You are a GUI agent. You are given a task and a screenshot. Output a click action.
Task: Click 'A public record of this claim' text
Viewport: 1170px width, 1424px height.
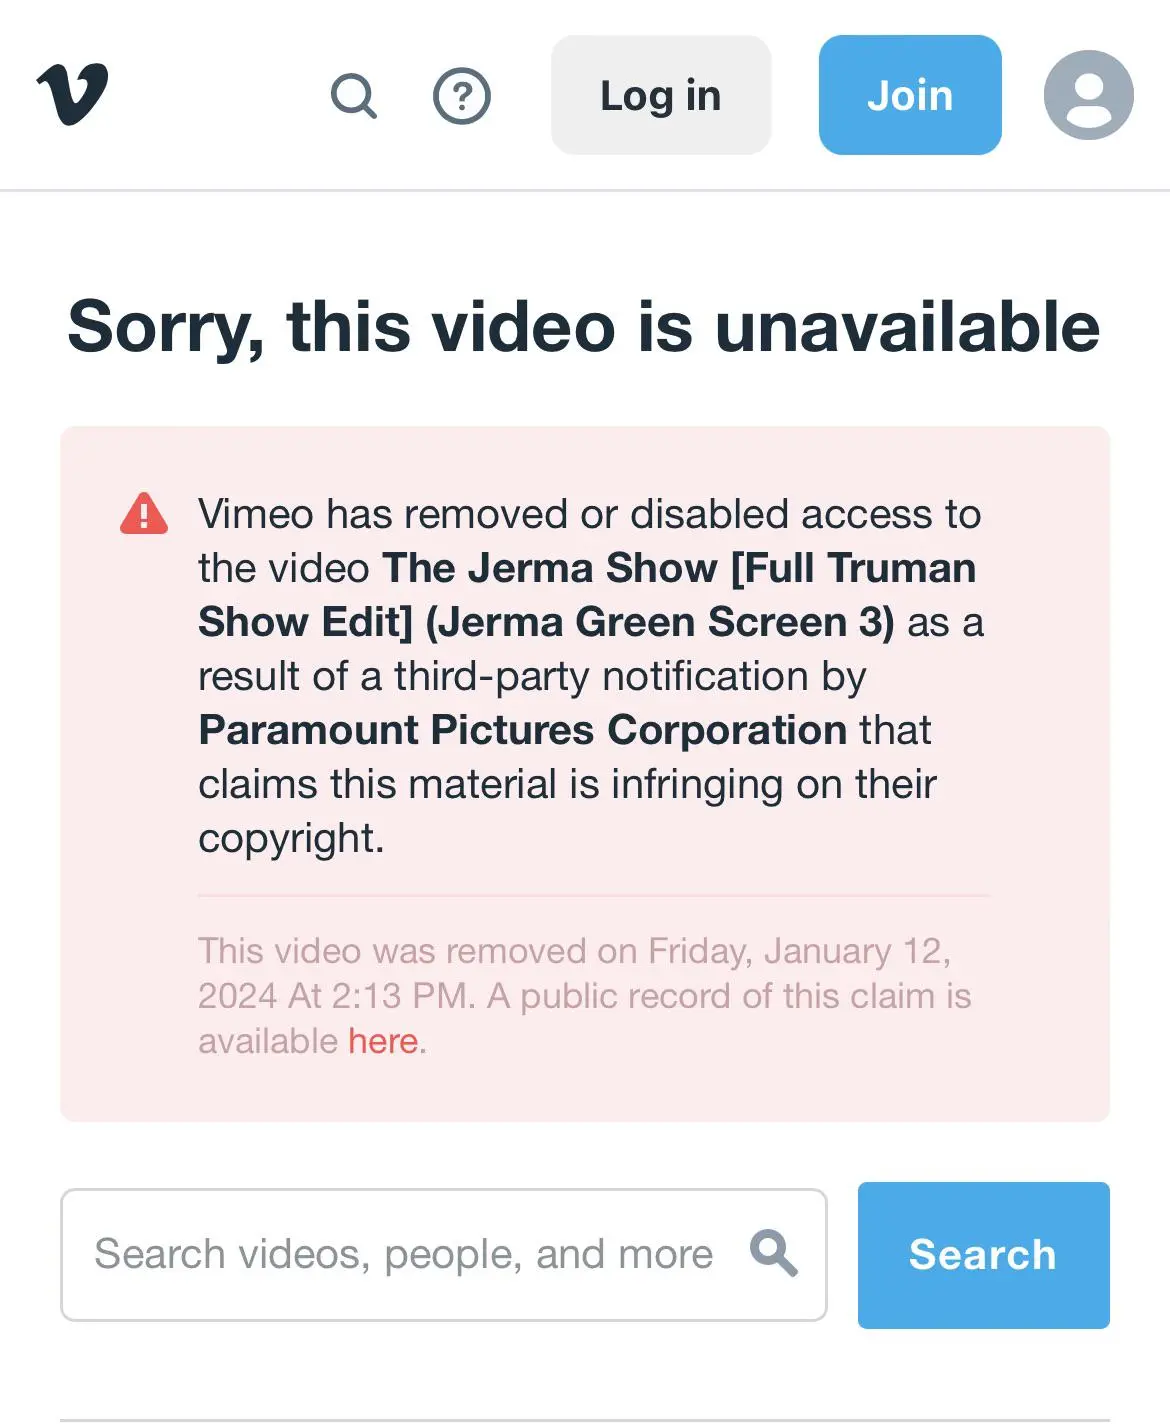click(x=711, y=996)
